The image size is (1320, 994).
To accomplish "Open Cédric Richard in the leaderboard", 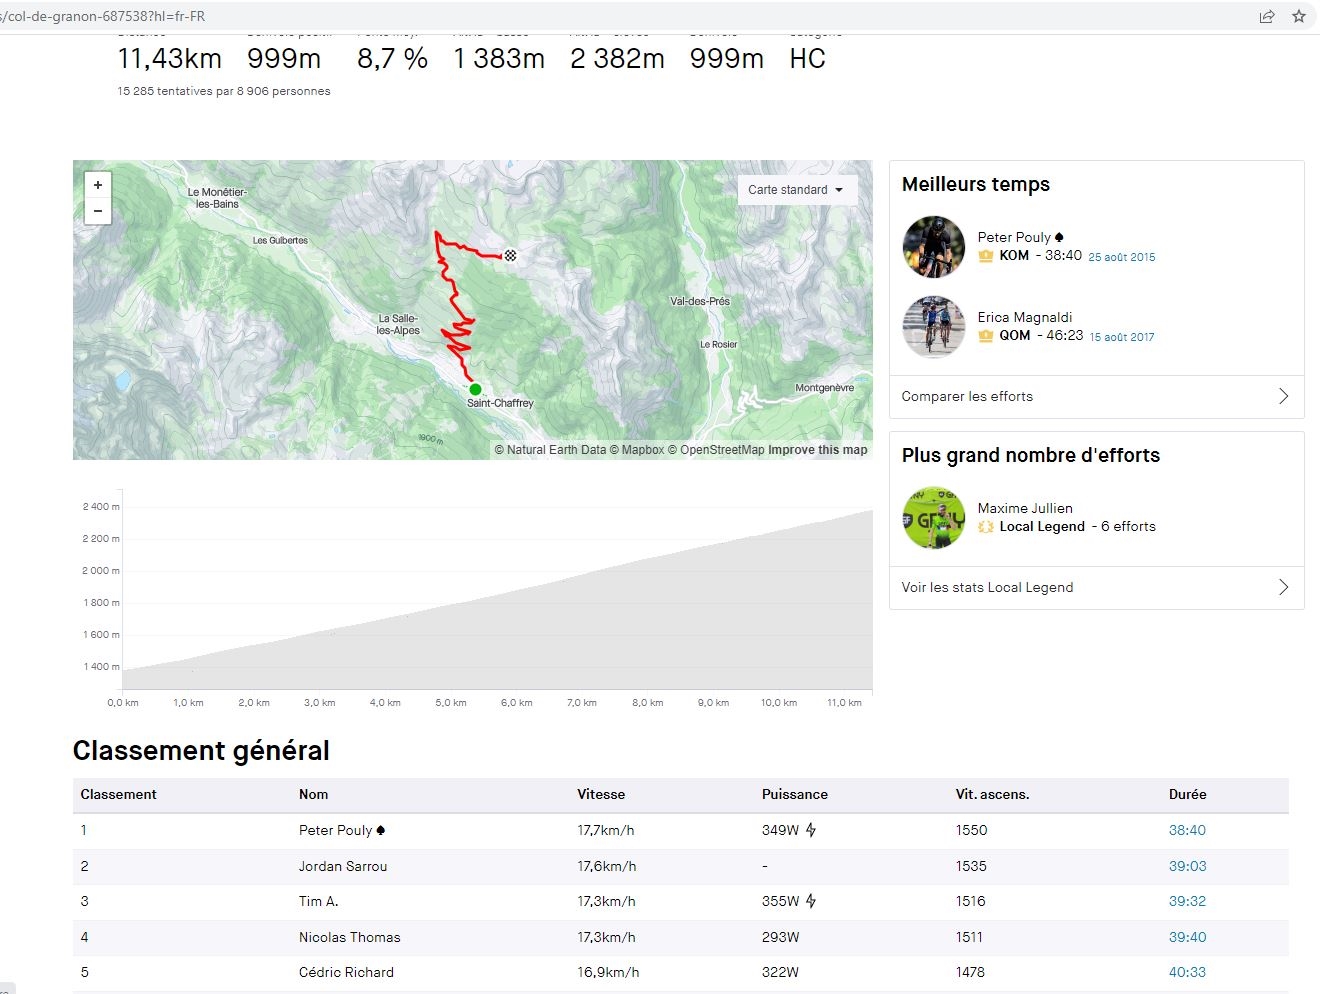I will (346, 972).
